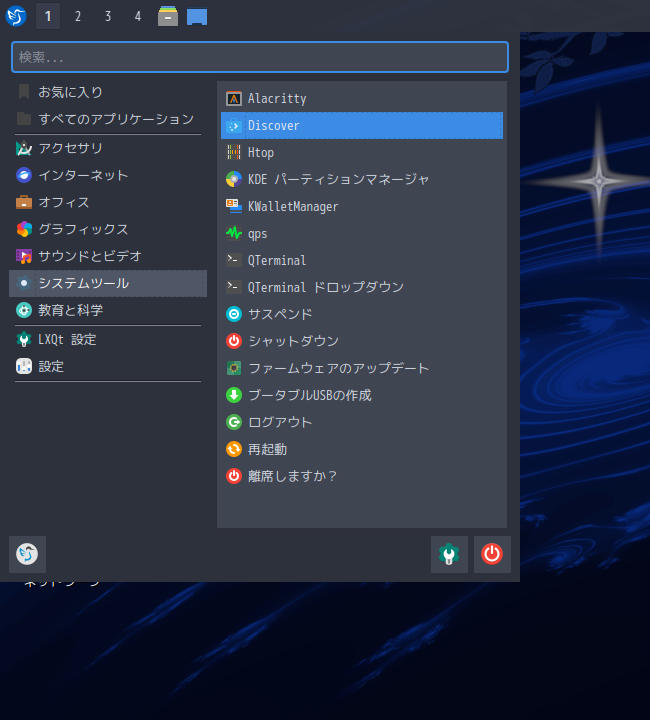Screen dimensions: 650x720
Task: Click the サスペンド suspend icon
Action: 234,314
